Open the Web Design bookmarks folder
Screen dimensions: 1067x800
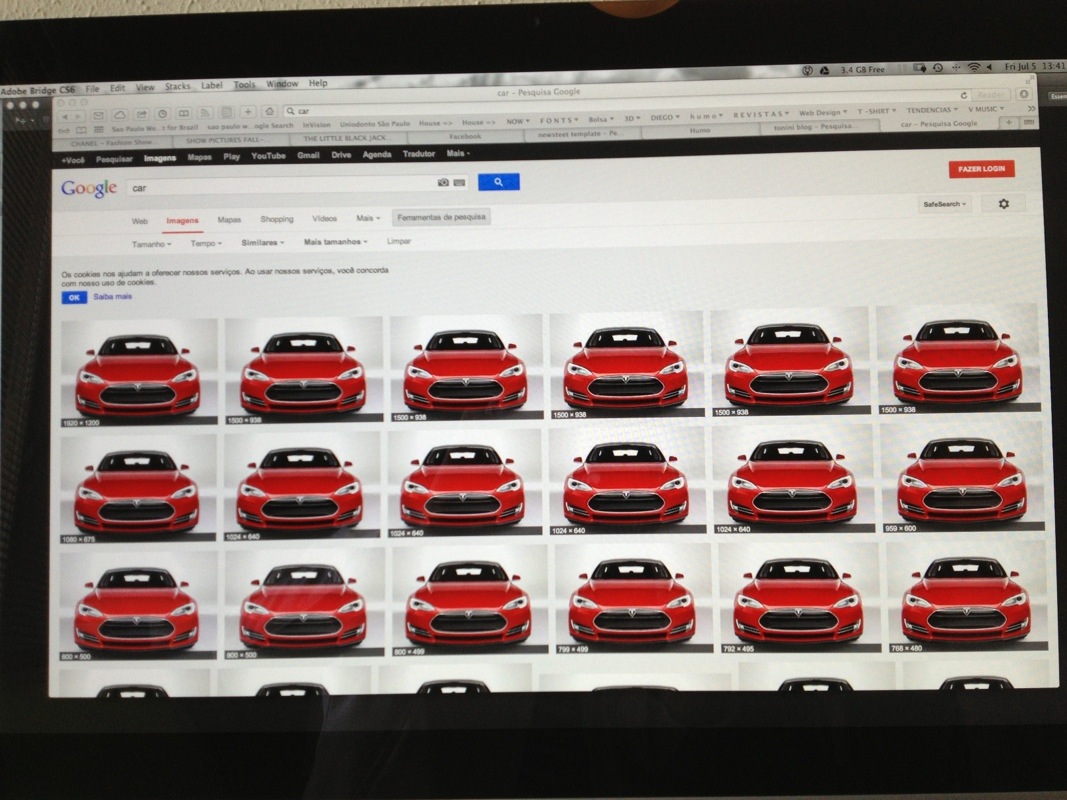(x=823, y=112)
